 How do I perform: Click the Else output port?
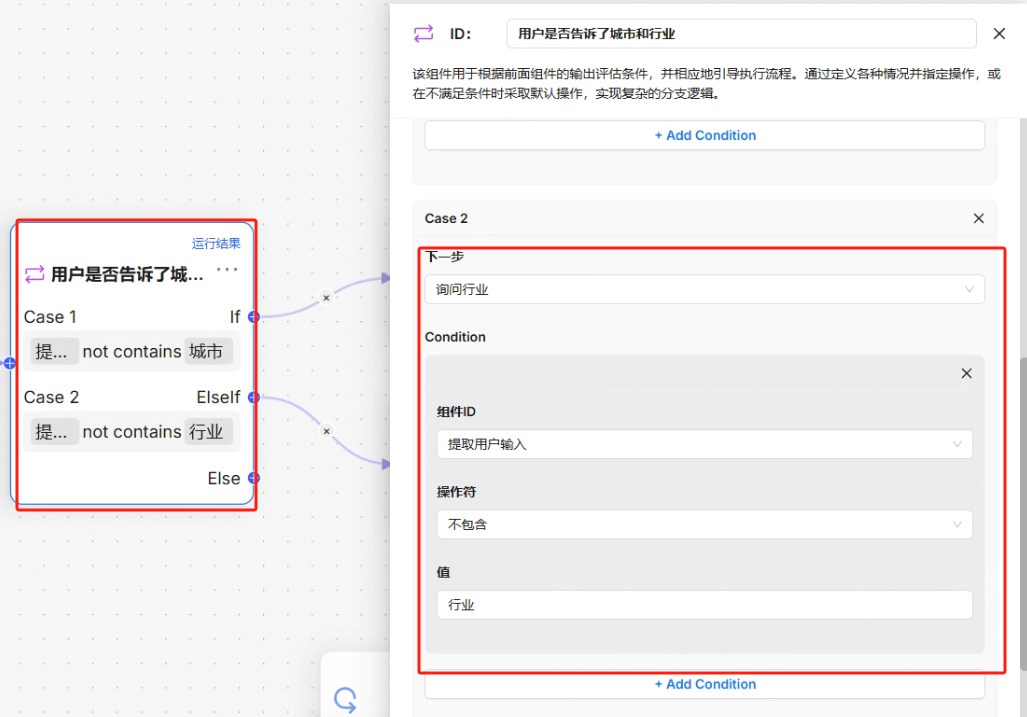(x=254, y=478)
